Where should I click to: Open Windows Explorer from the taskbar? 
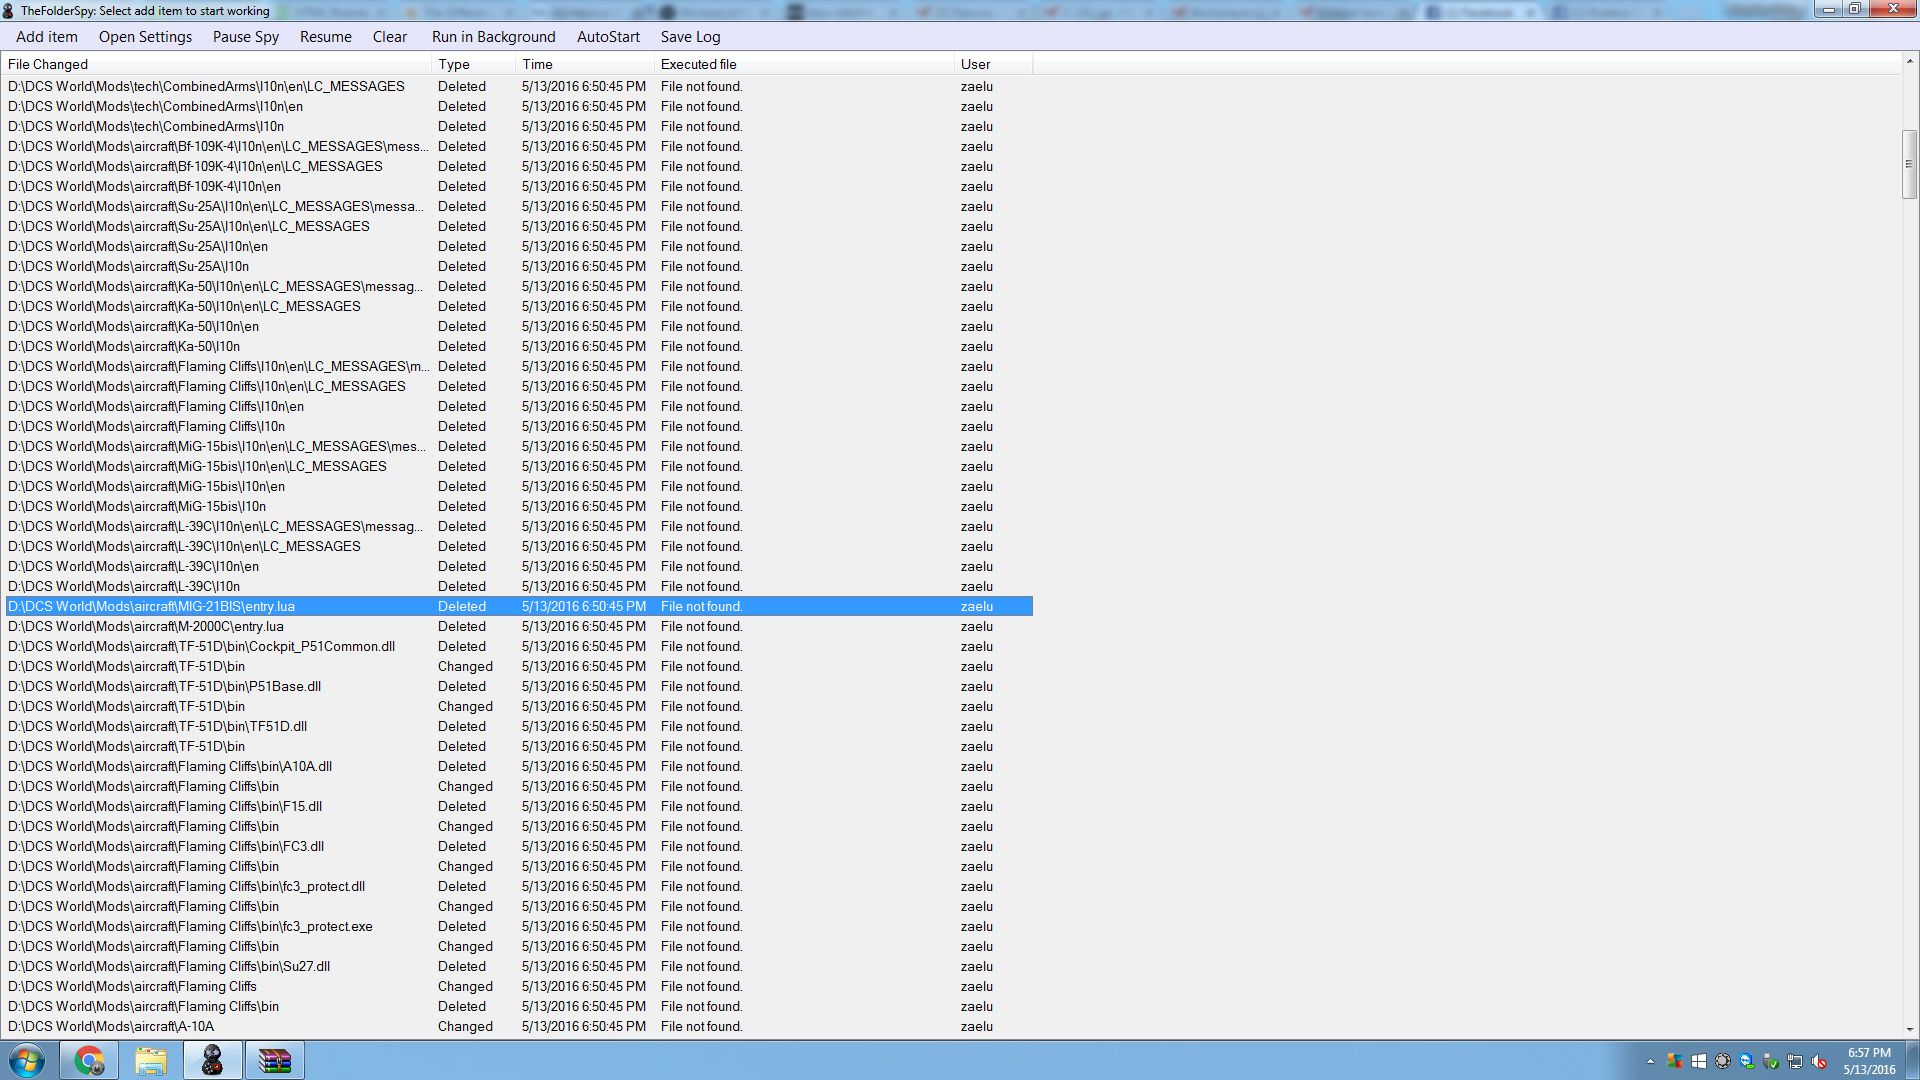[151, 1060]
